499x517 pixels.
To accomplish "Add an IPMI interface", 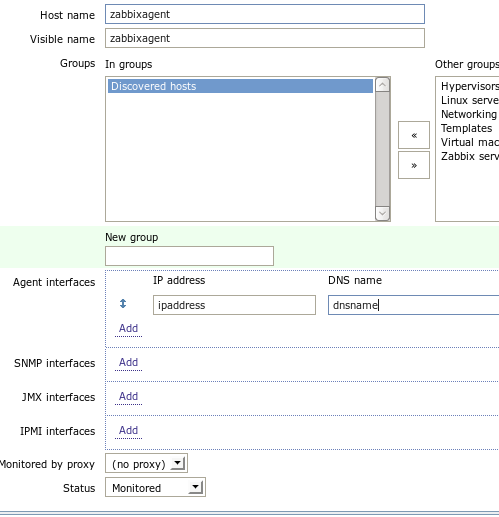I will tap(128, 430).
